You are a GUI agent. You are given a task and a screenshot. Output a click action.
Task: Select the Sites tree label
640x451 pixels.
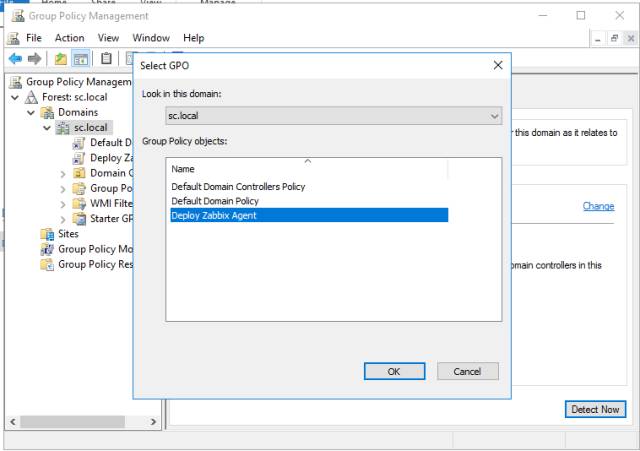click(x=68, y=234)
